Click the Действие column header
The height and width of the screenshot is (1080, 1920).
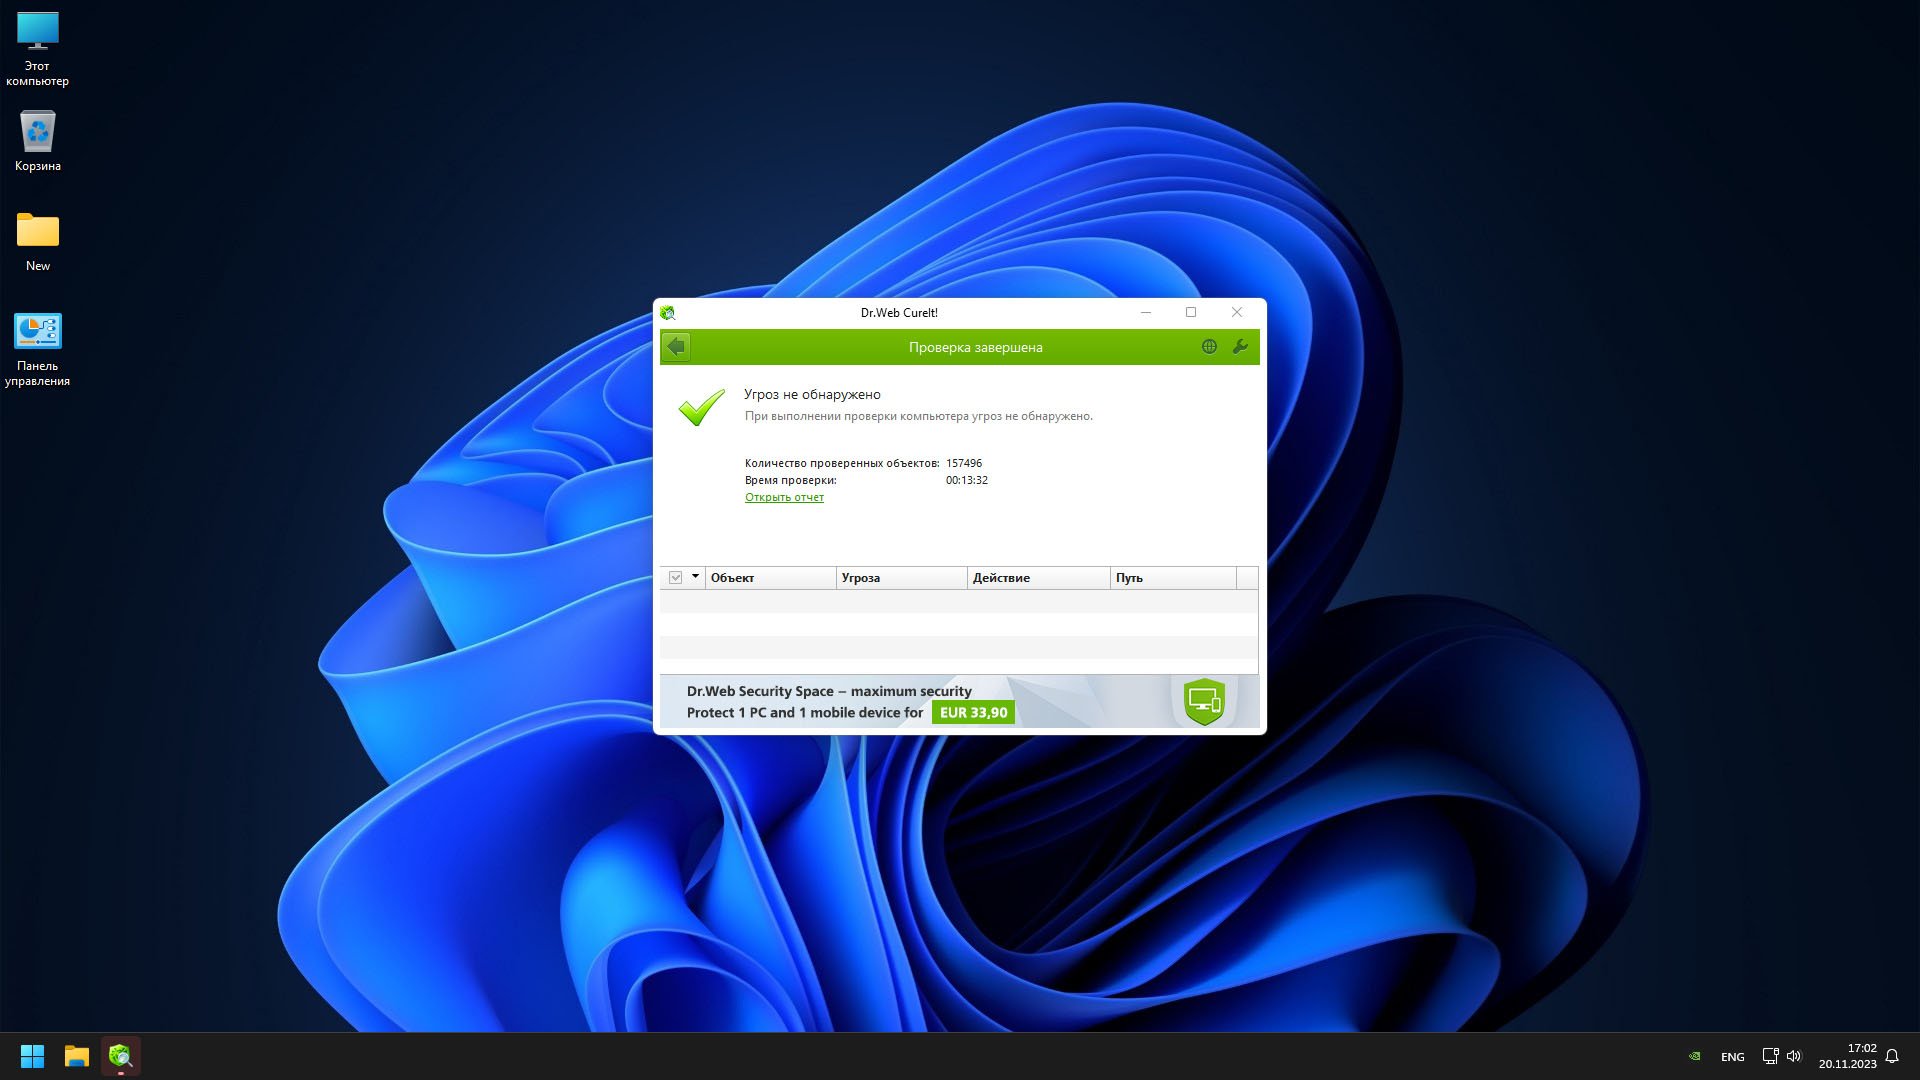(1037, 578)
